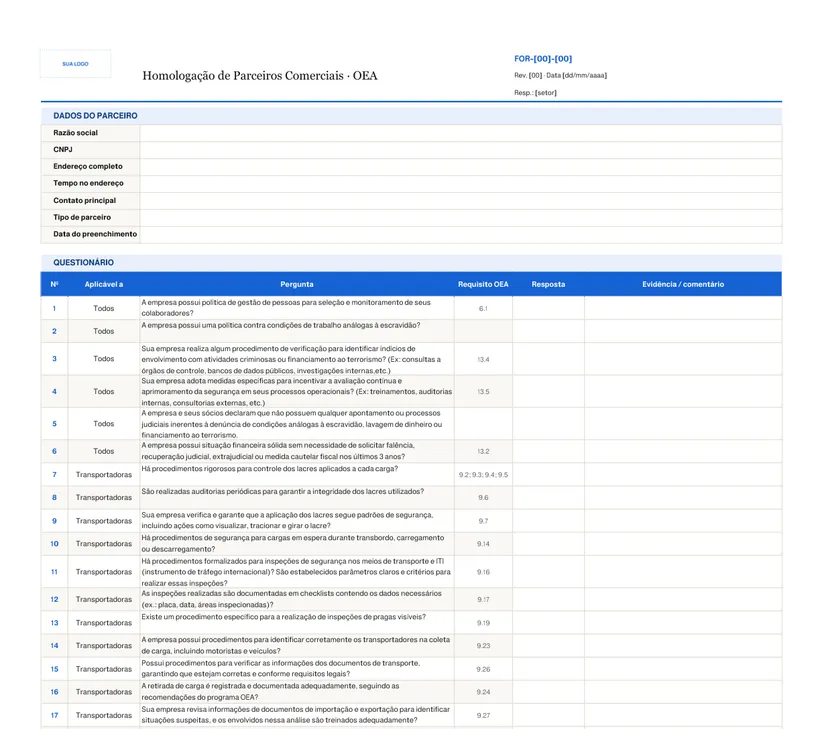
Task: Click the Rev. [00] Data line
Action: [x=560, y=75]
